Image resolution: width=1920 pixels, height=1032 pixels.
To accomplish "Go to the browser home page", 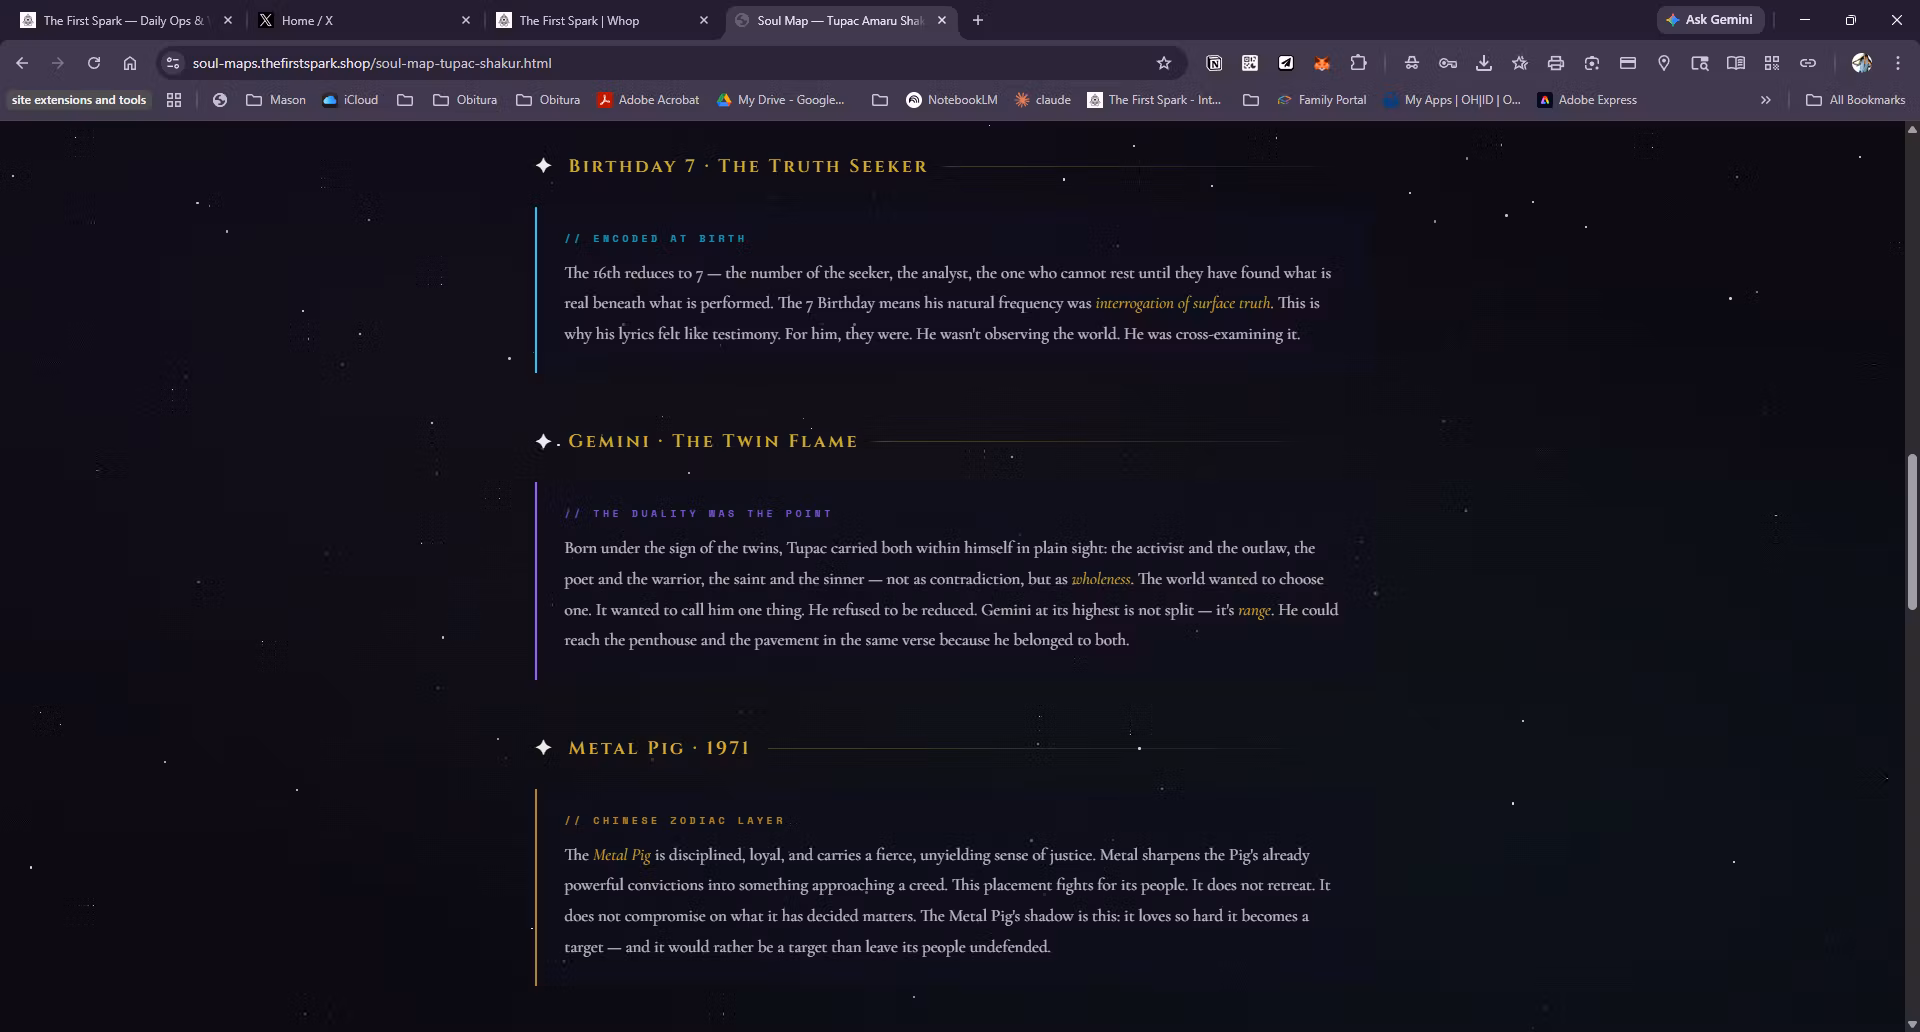I will point(130,63).
